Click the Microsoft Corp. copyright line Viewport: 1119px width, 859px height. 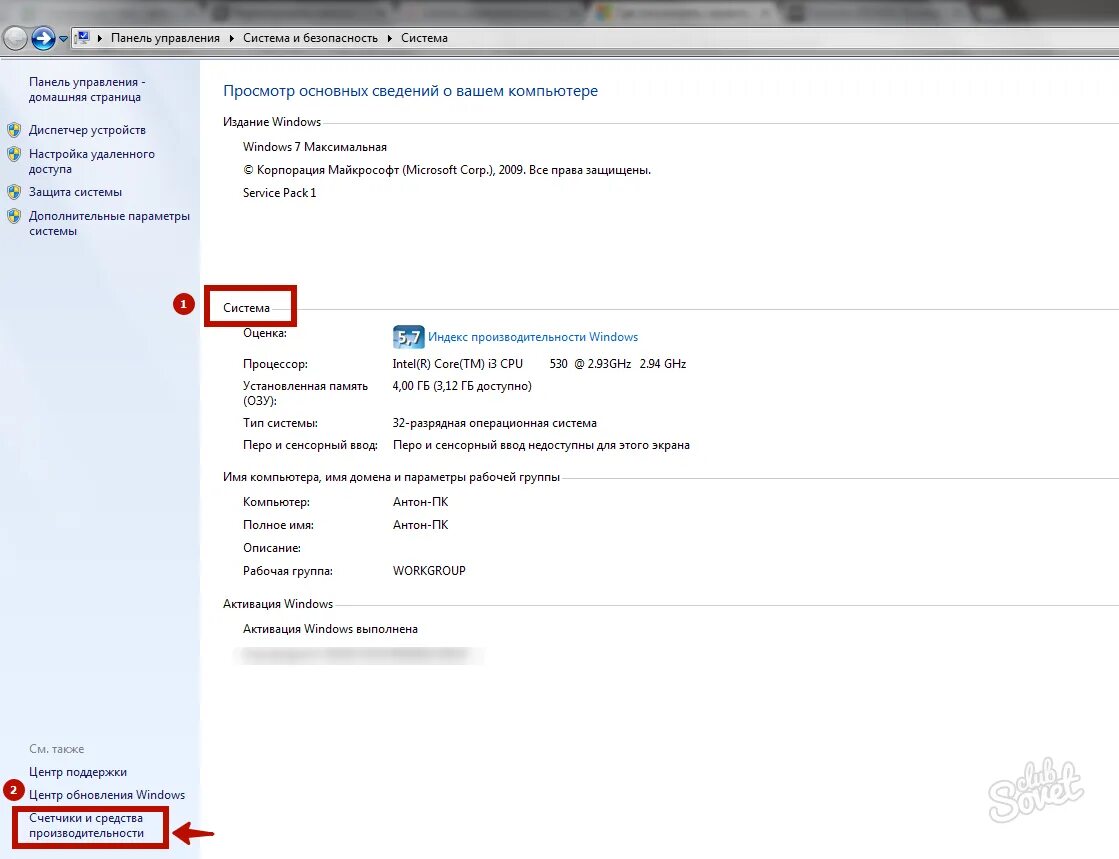coord(447,170)
